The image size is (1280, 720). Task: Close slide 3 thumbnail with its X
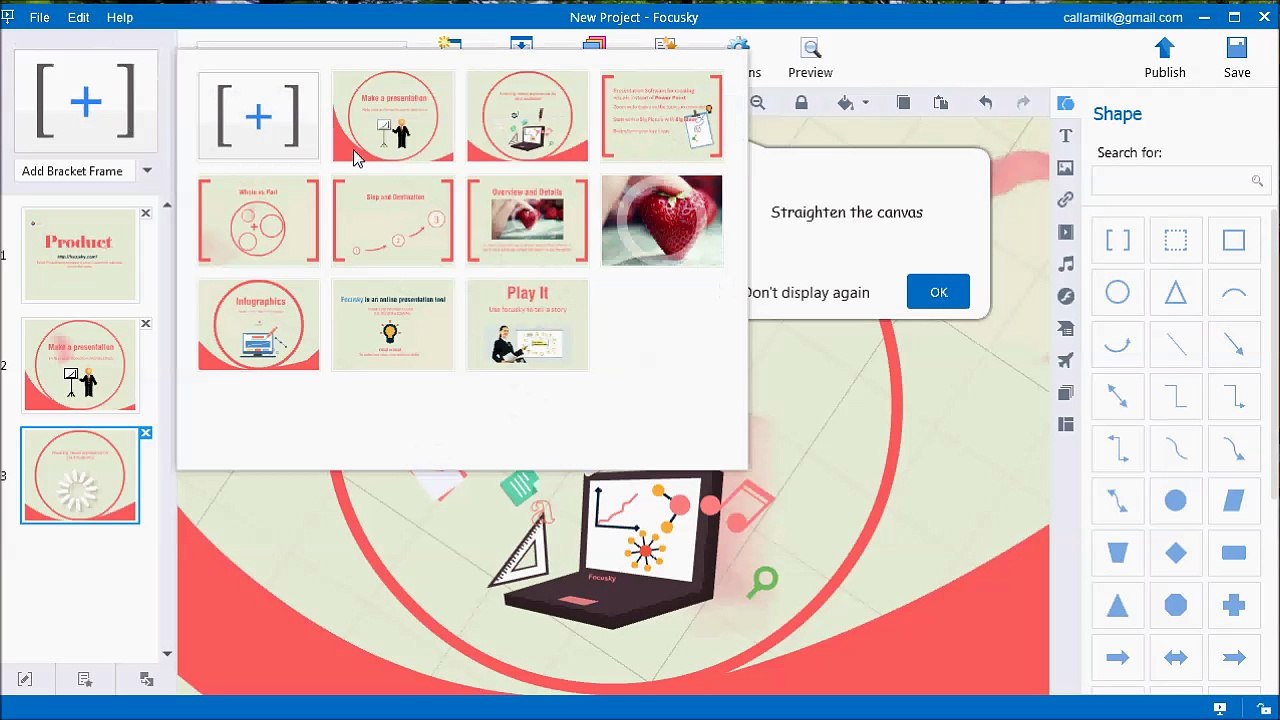click(x=145, y=433)
